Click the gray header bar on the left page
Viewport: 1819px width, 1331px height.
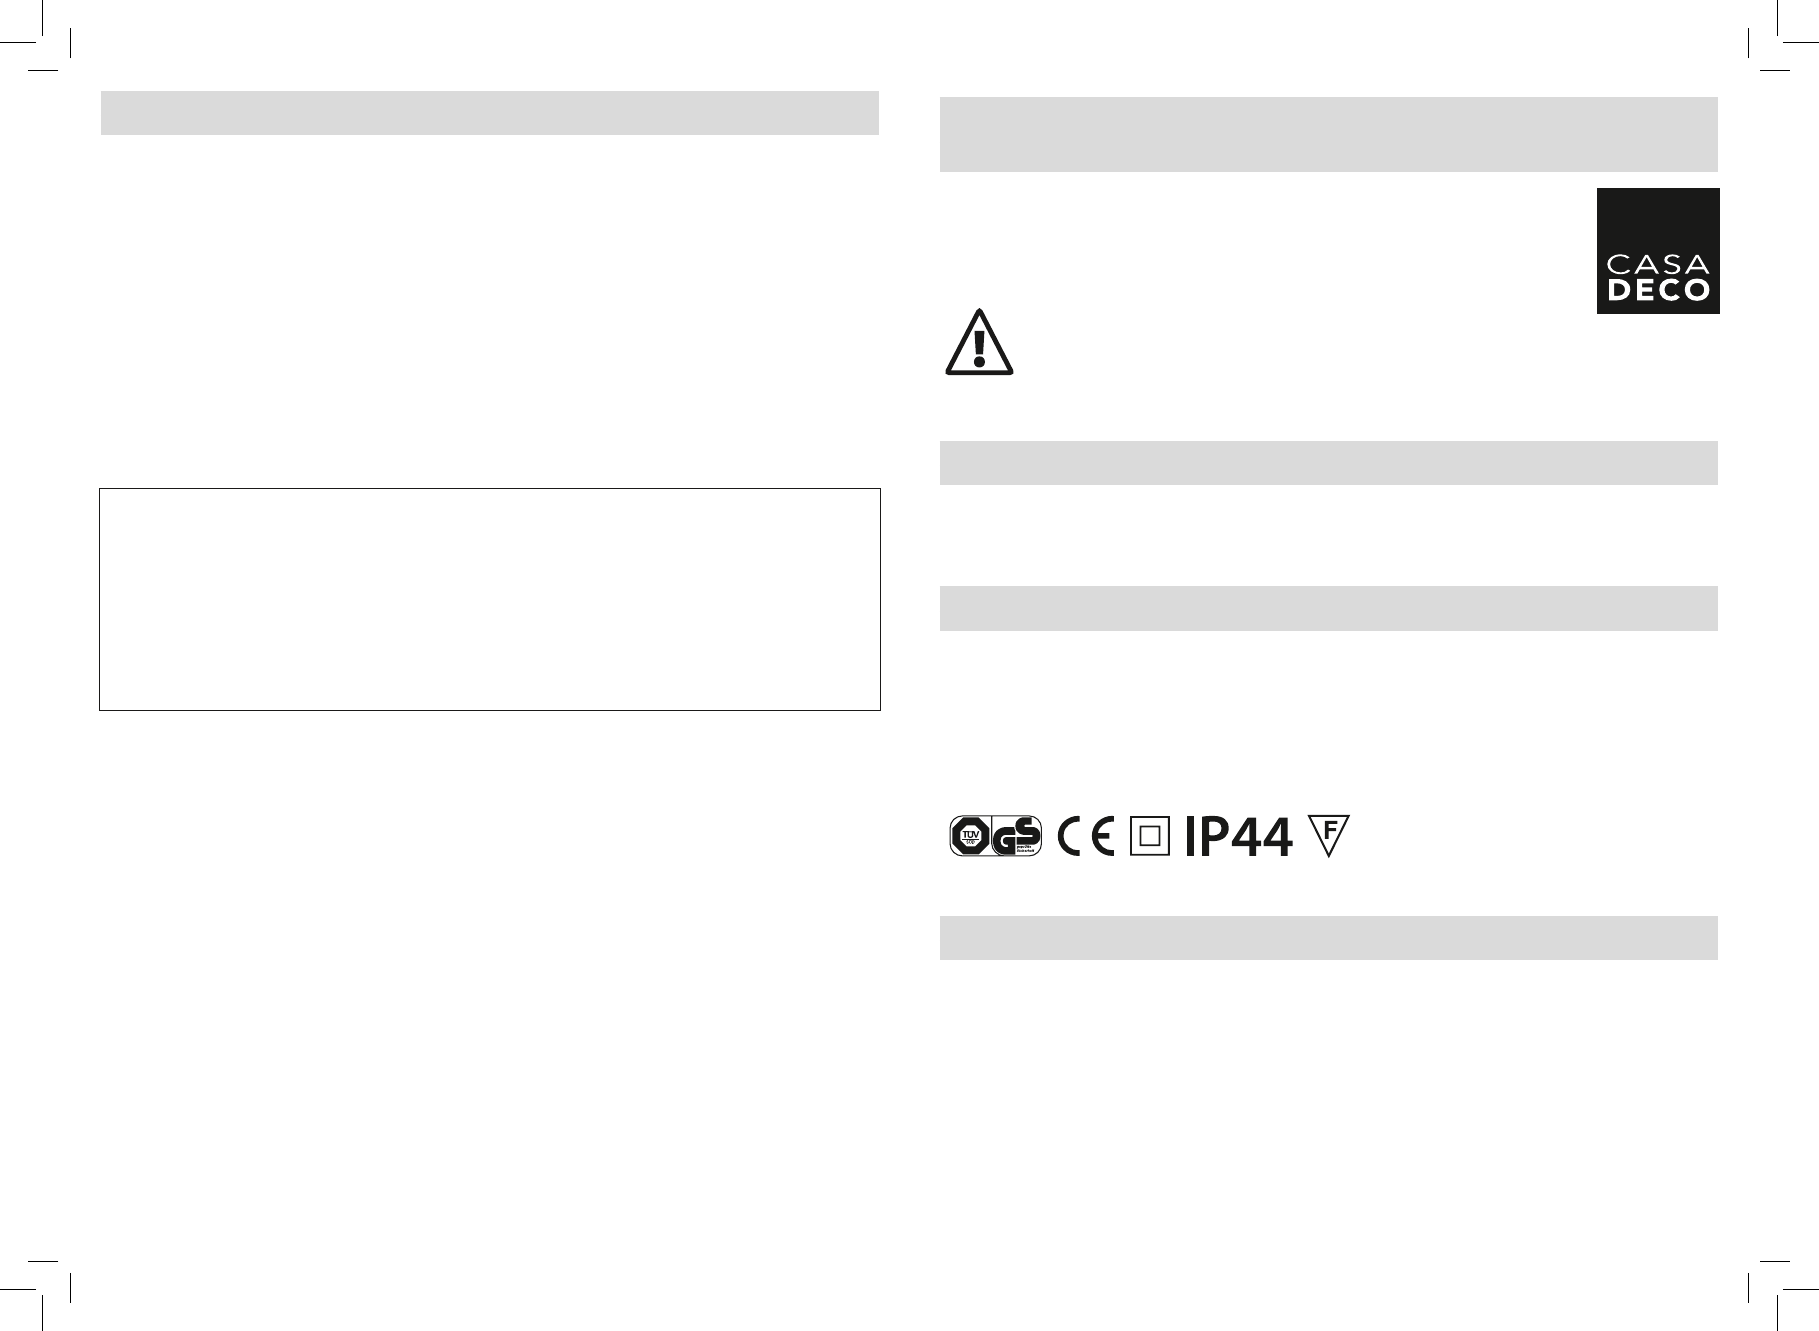click(490, 113)
